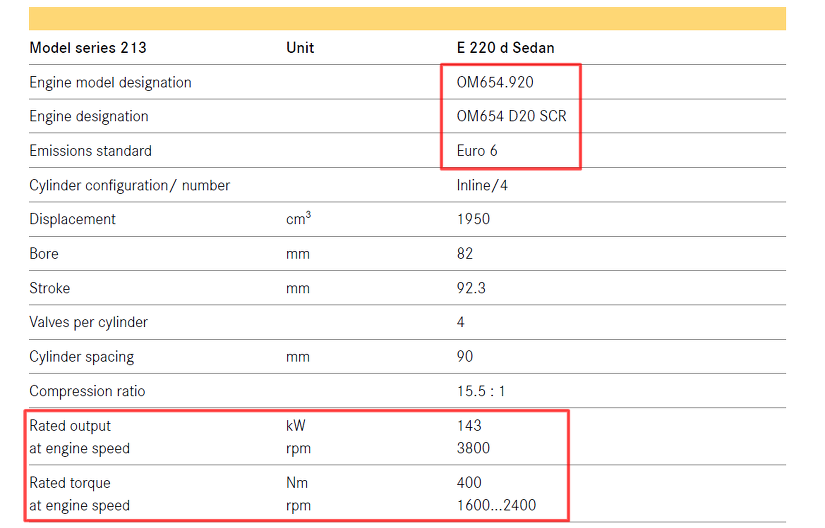Click 'at engine speed' under Rated output
This screenshot has height=528, width=825.
point(79,449)
